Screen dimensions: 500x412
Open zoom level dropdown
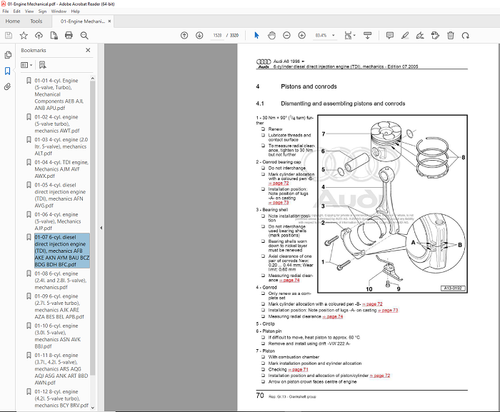[x=333, y=35]
